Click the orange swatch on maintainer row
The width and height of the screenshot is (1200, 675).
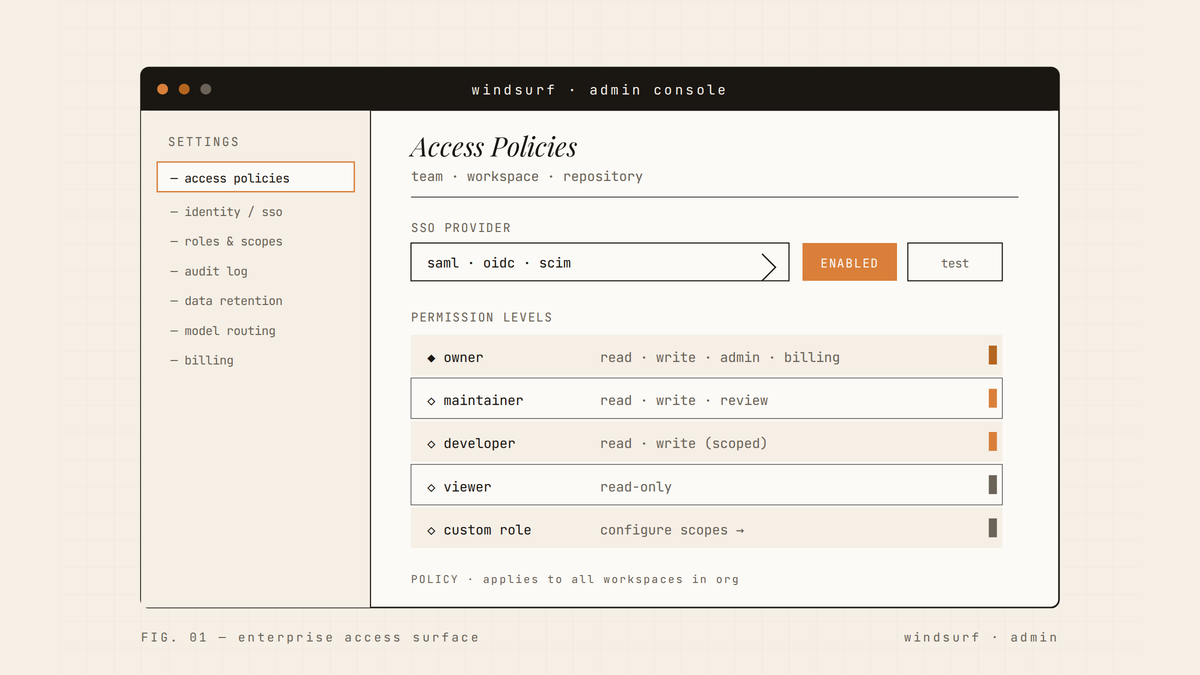pyautogui.click(x=993, y=398)
